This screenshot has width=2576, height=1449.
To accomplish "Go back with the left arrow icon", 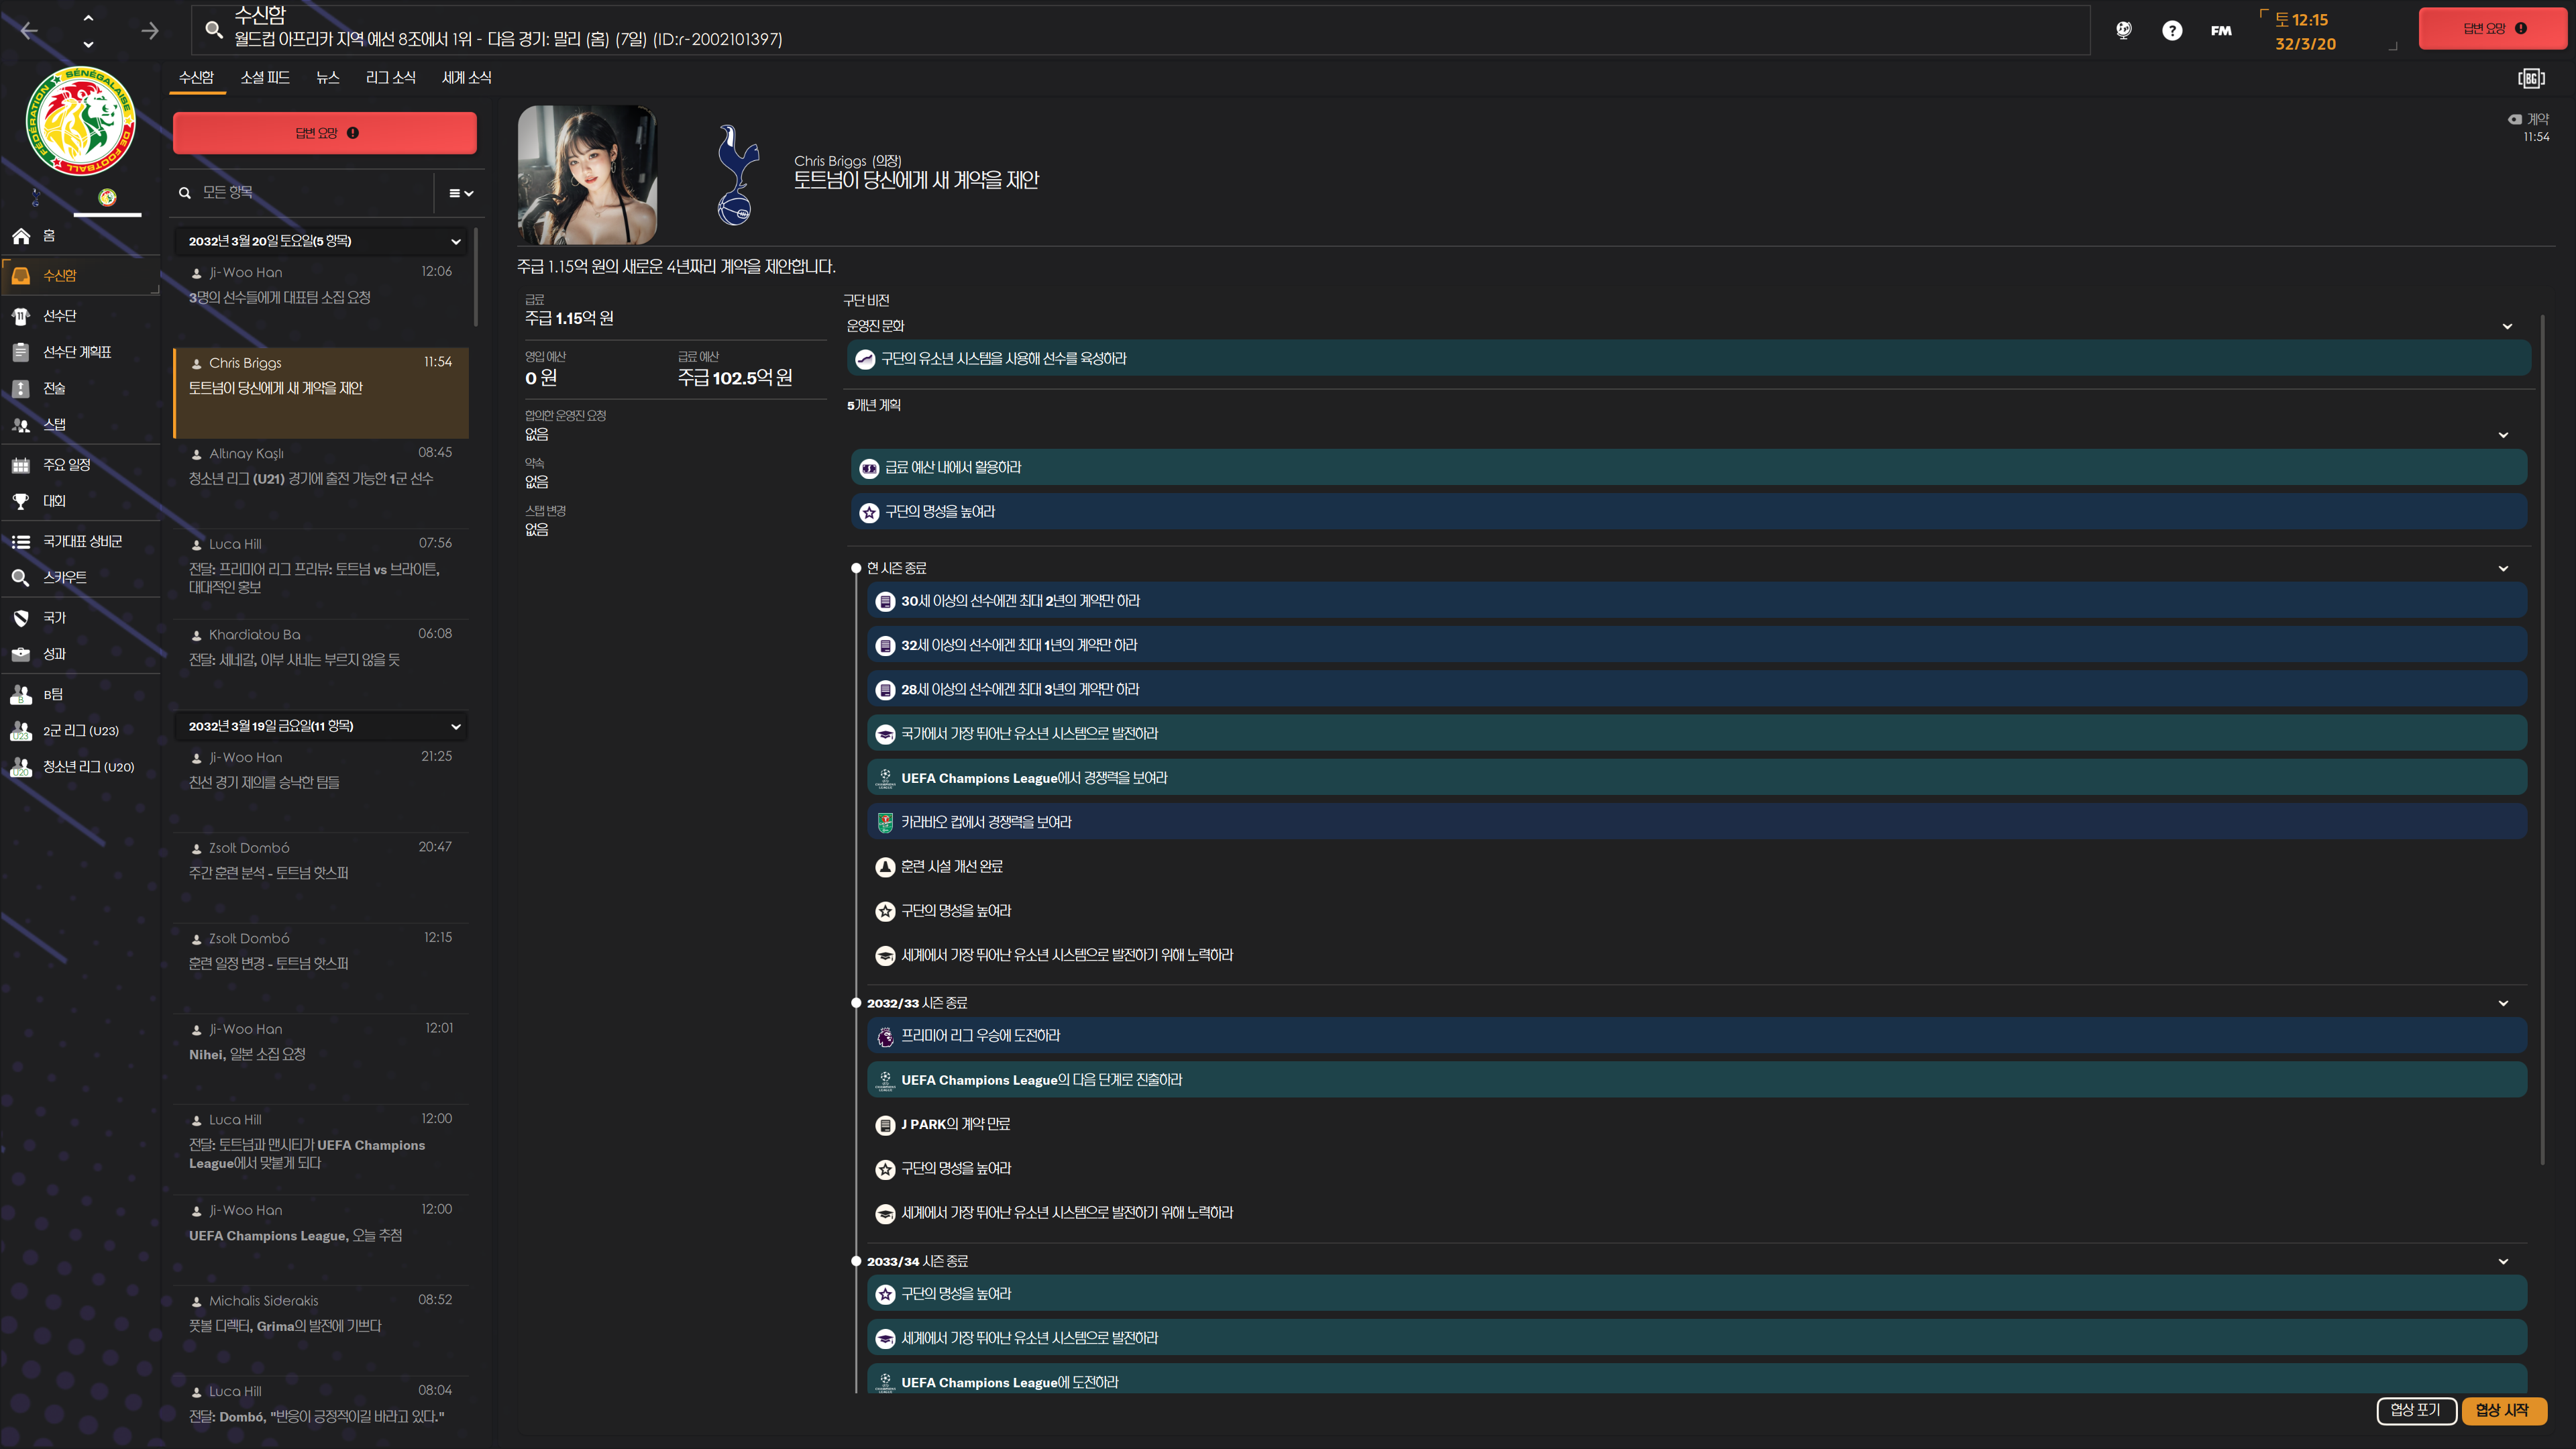I will point(29,30).
